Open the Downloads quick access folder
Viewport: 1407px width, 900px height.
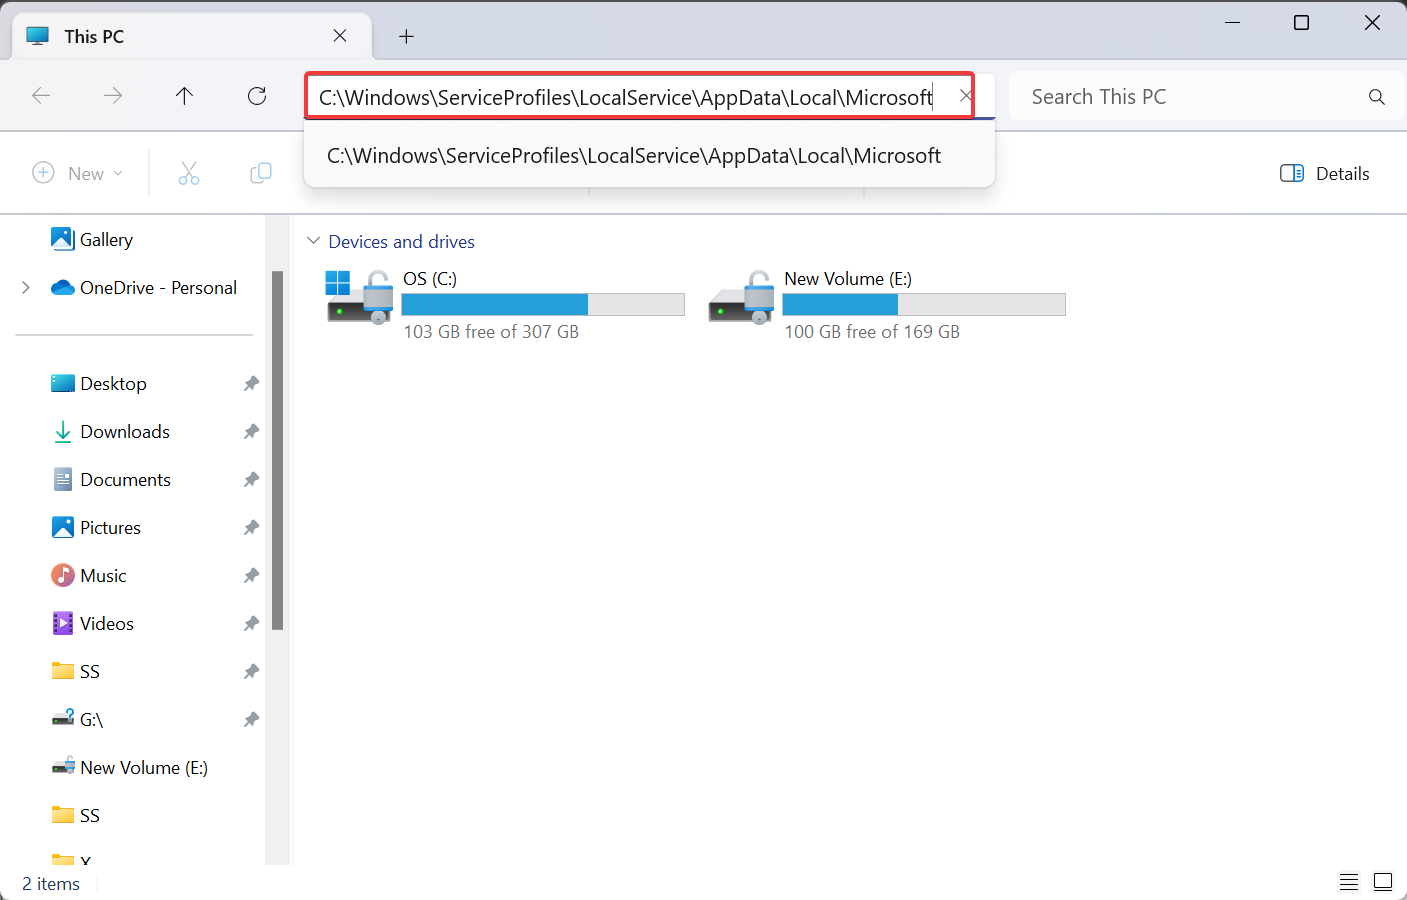pos(111,432)
